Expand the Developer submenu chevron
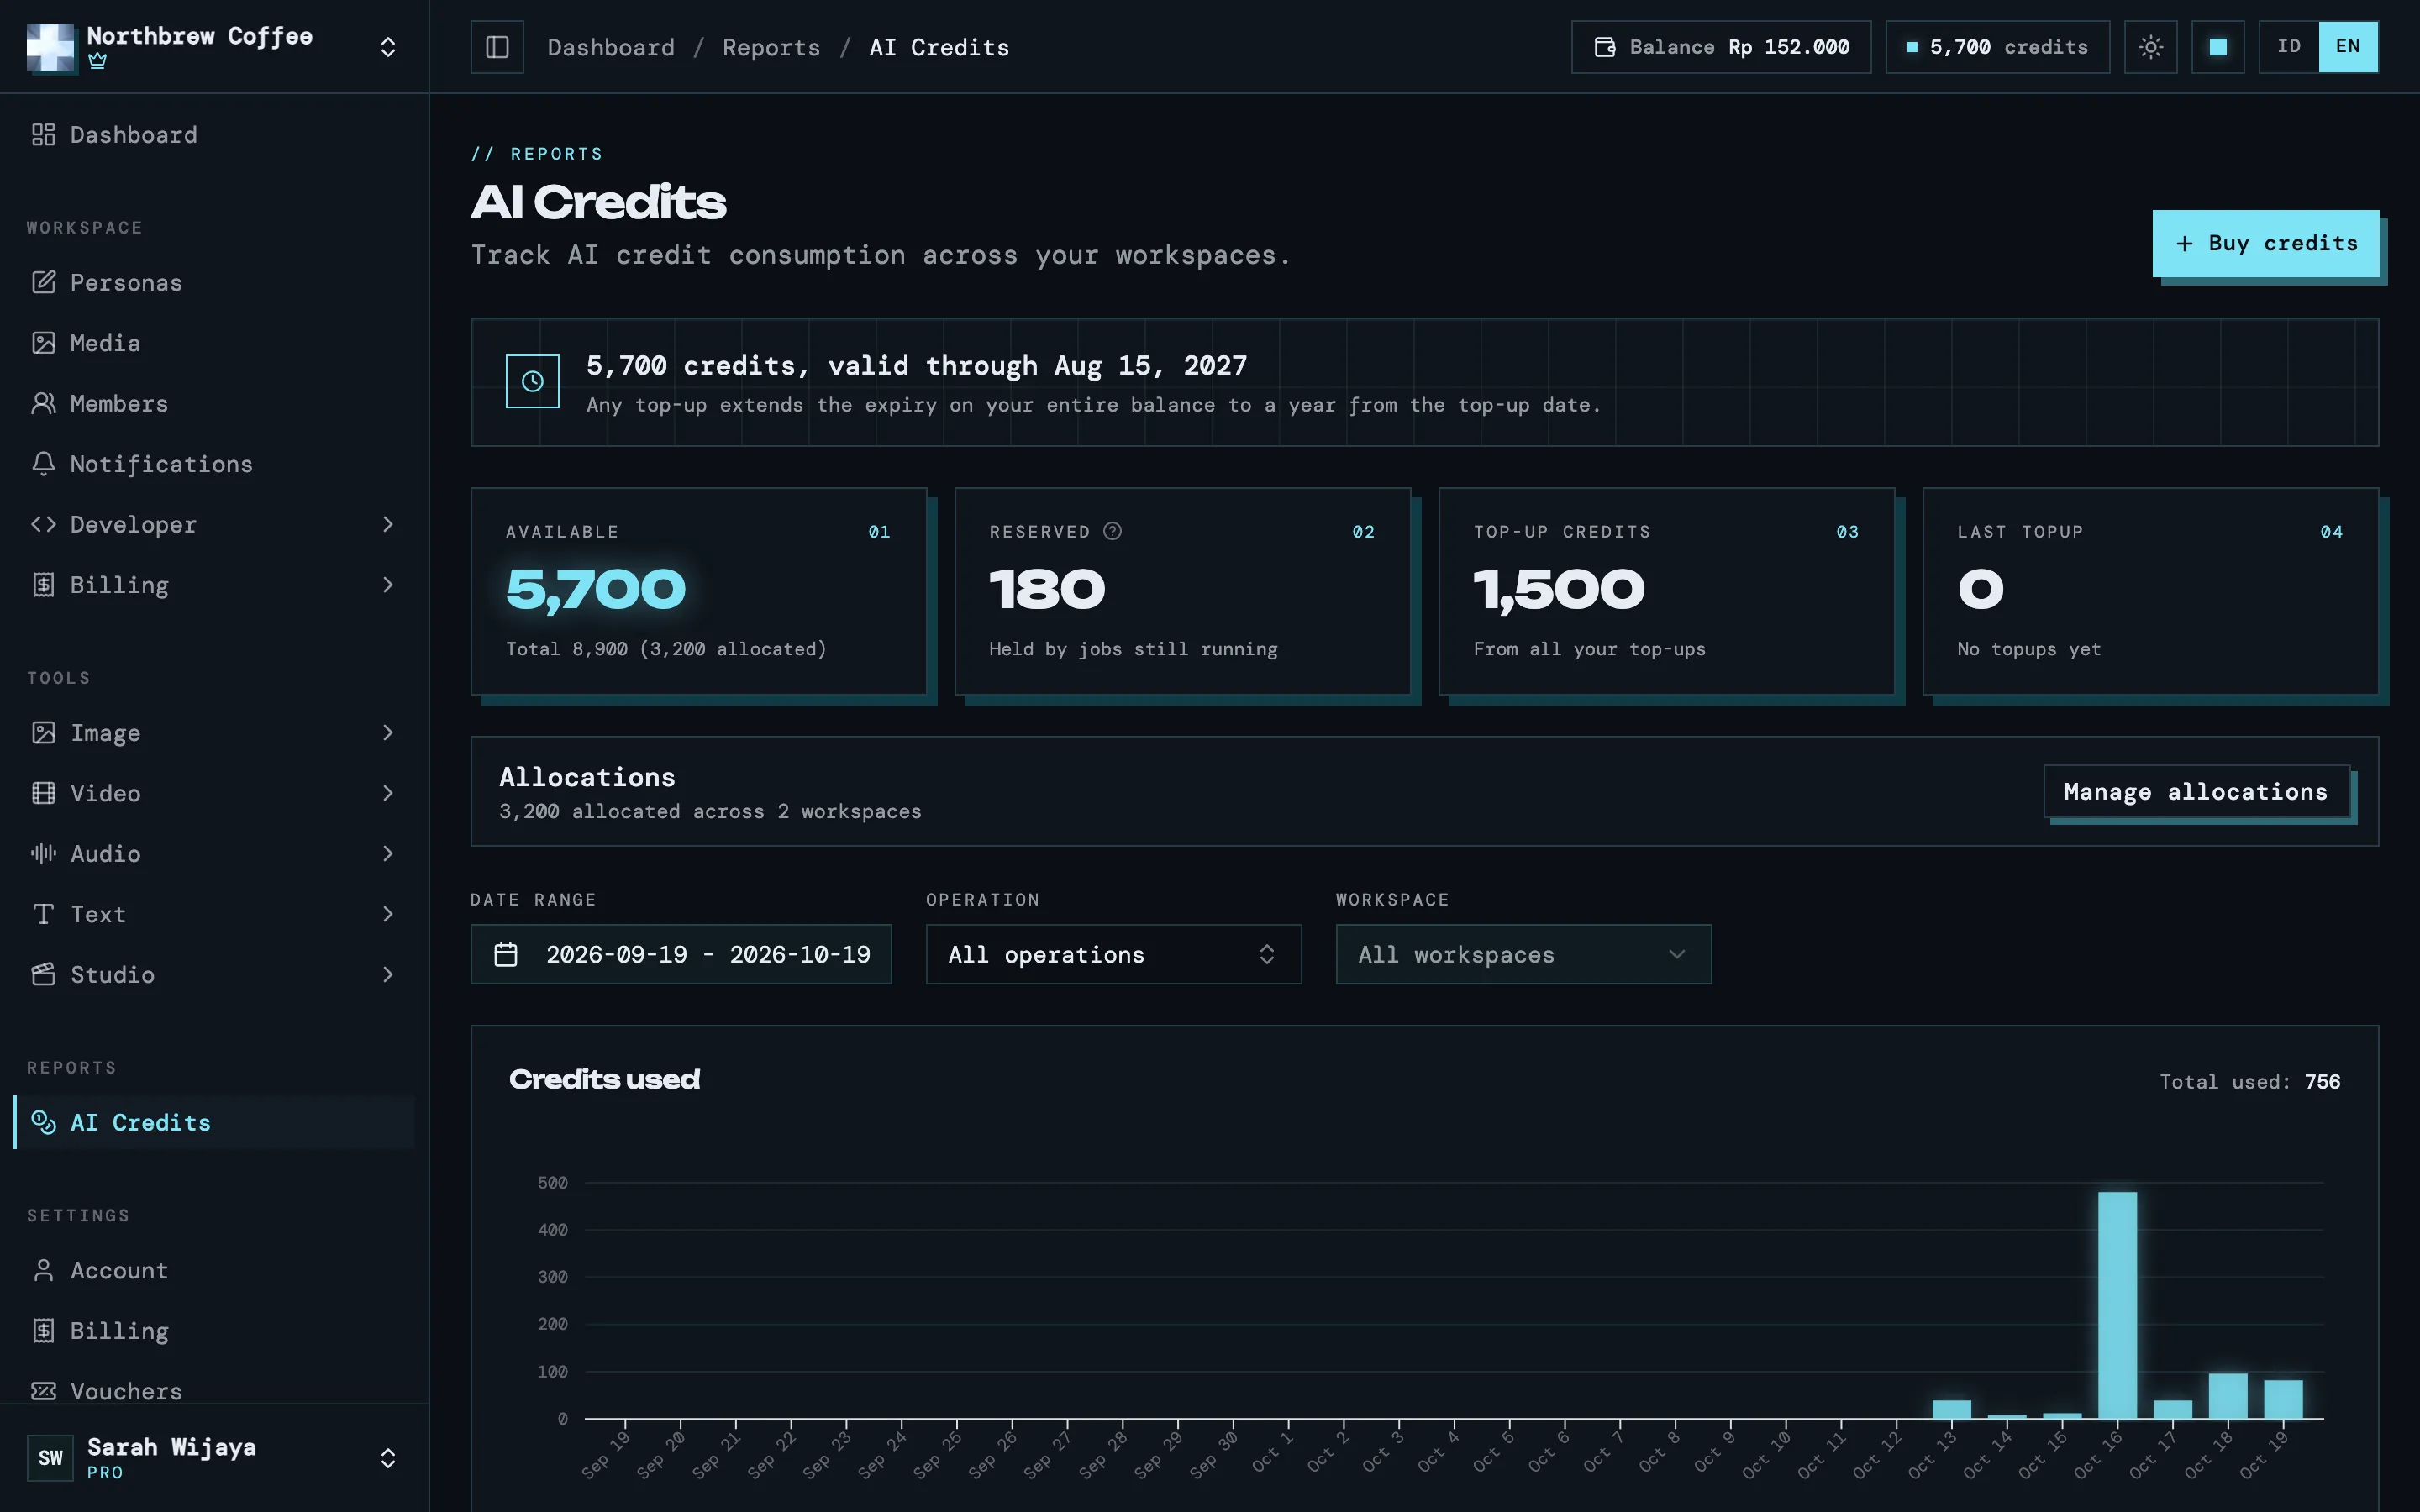The image size is (2420, 1512). (388, 524)
